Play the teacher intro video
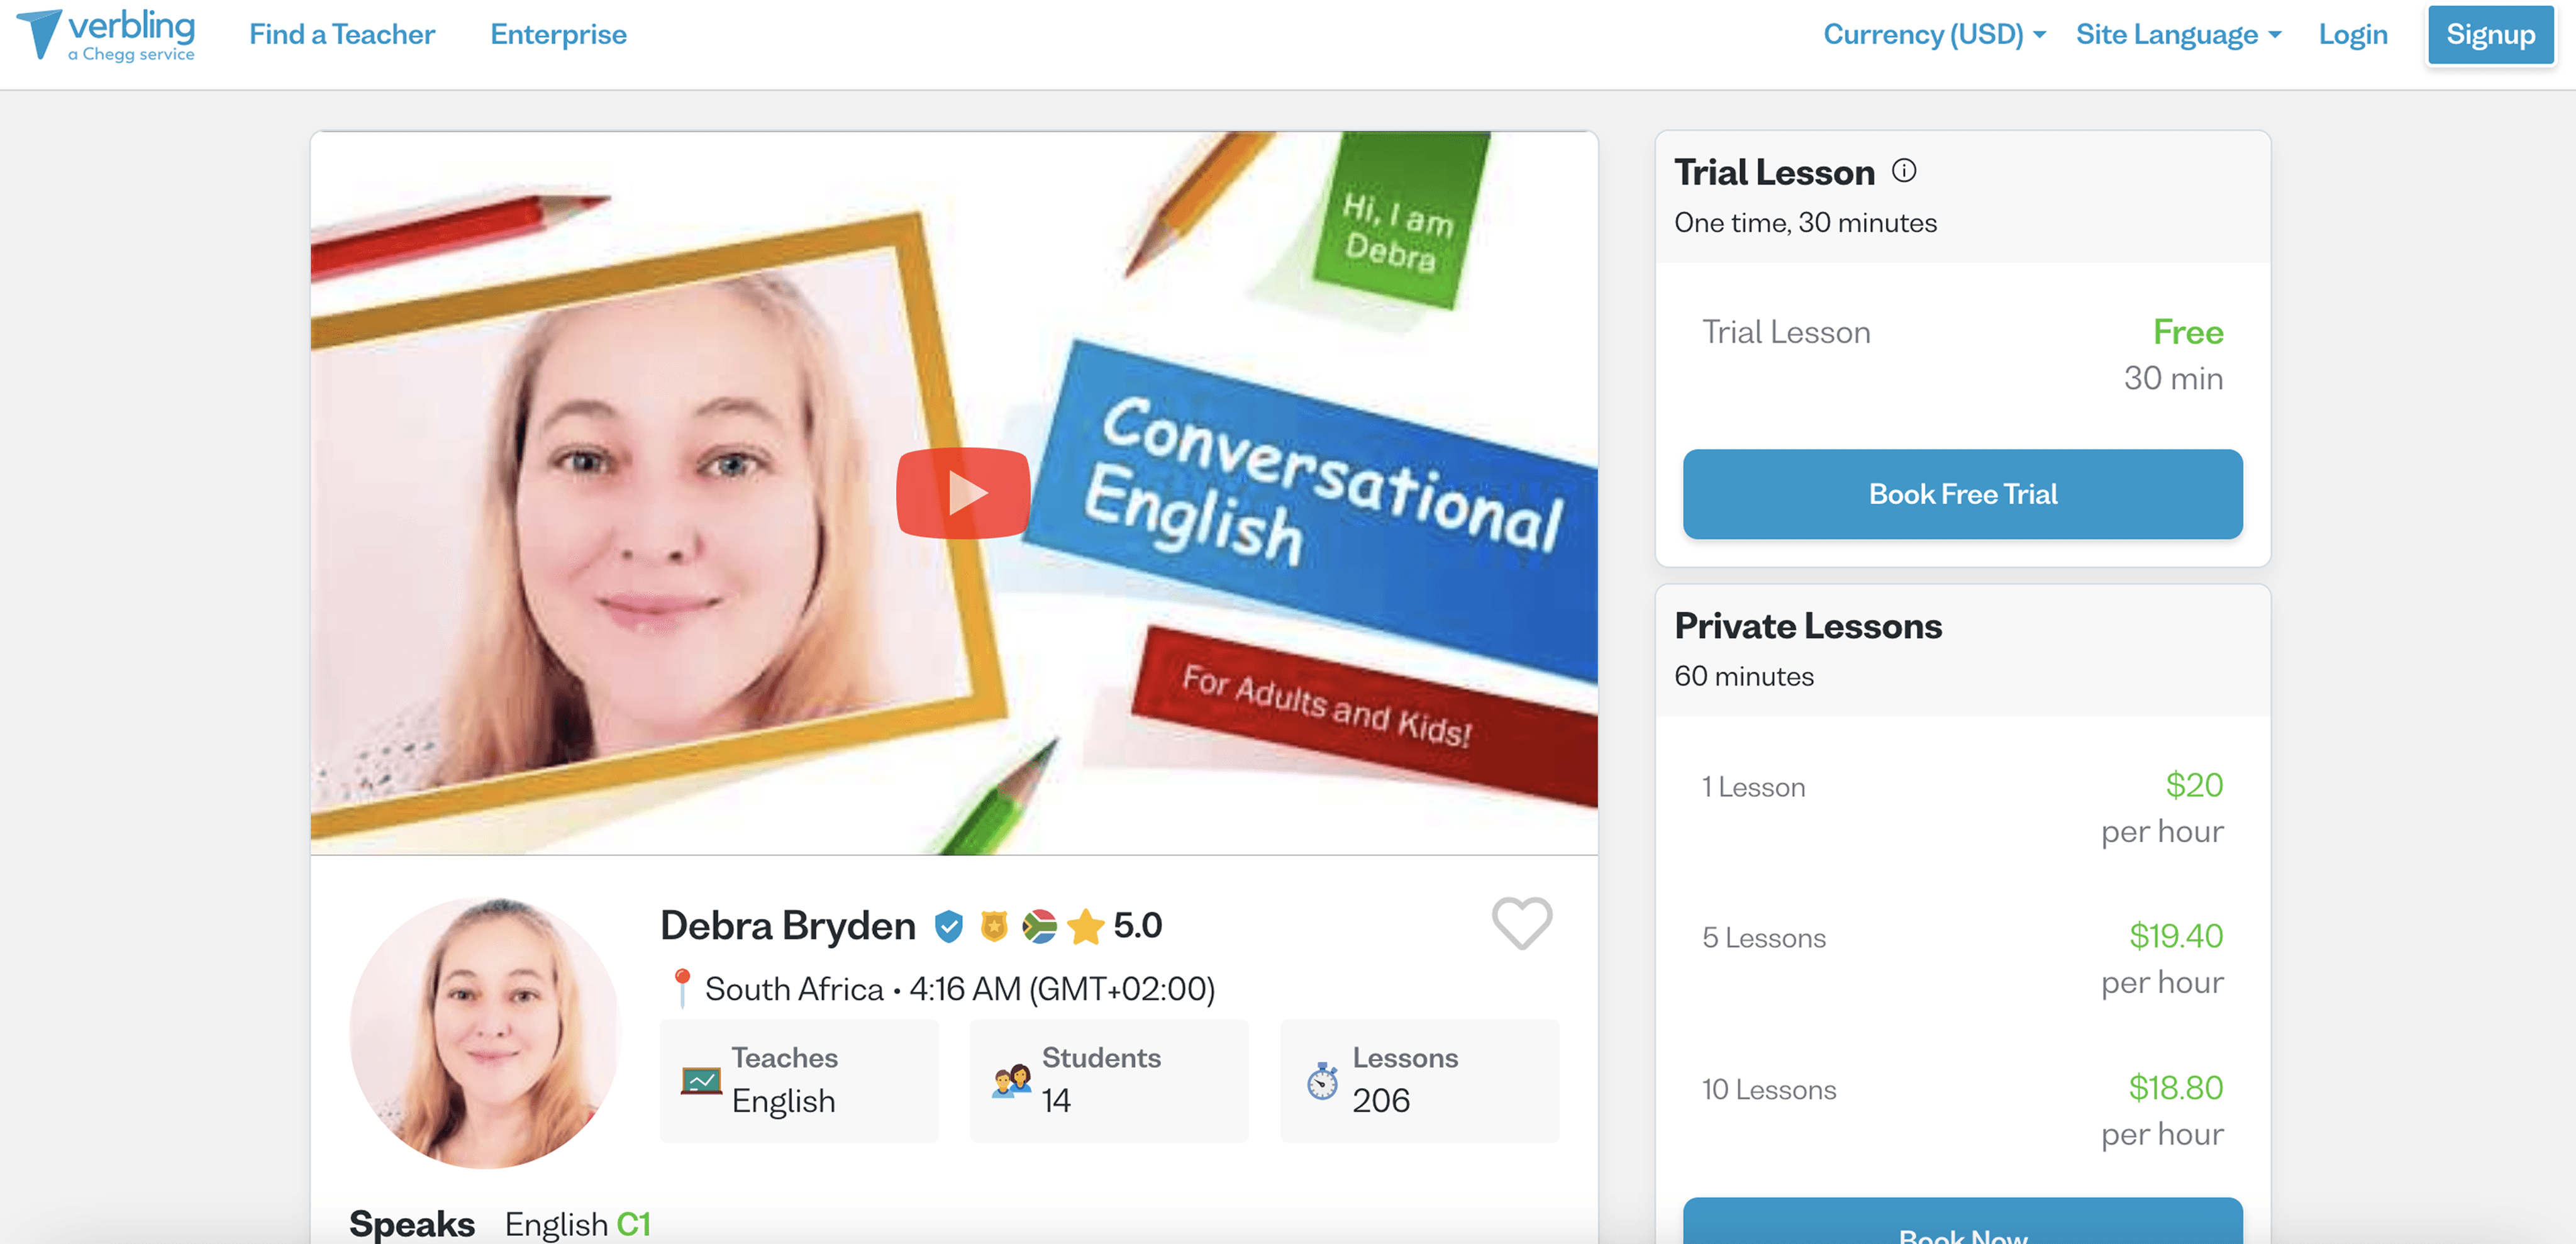The height and width of the screenshot is (1244, 2576). (962, 493)
